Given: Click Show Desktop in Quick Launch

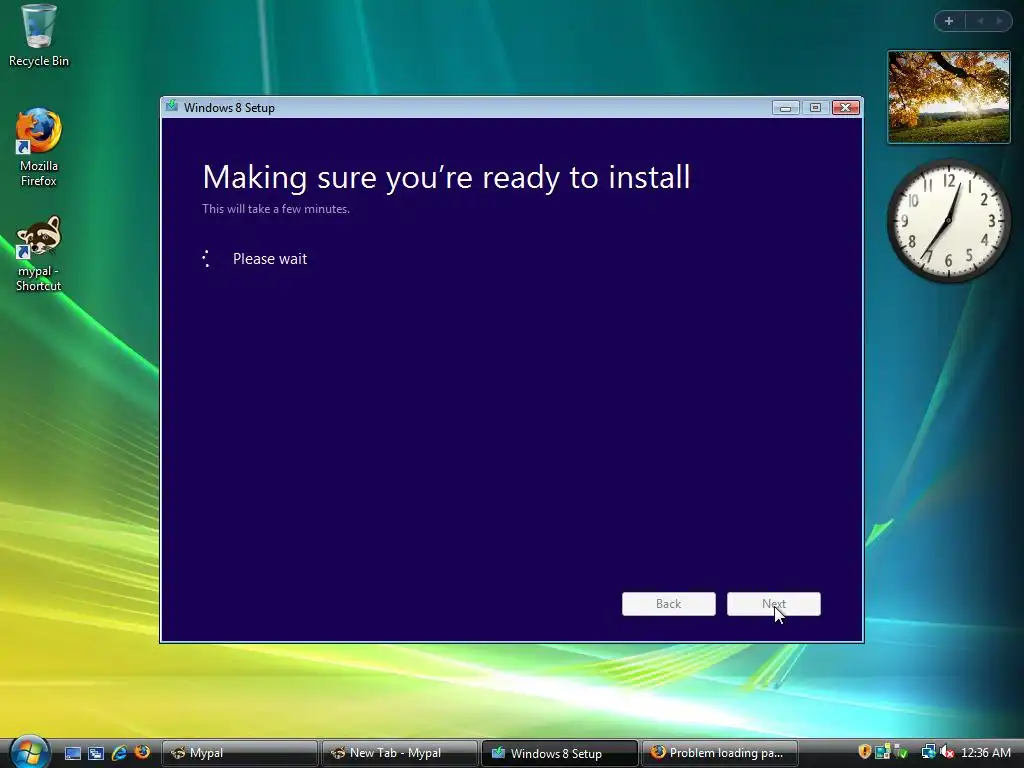Looking at the screenshot, I should coord(72,753).
